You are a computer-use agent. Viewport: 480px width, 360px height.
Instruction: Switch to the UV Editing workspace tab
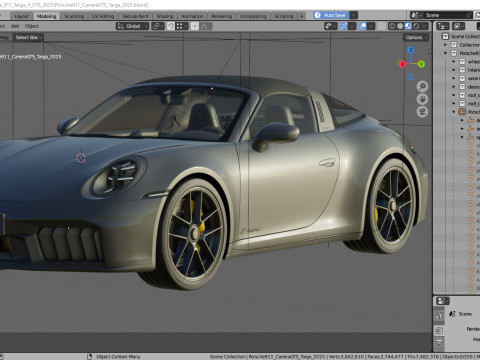(x=103, y=16)
